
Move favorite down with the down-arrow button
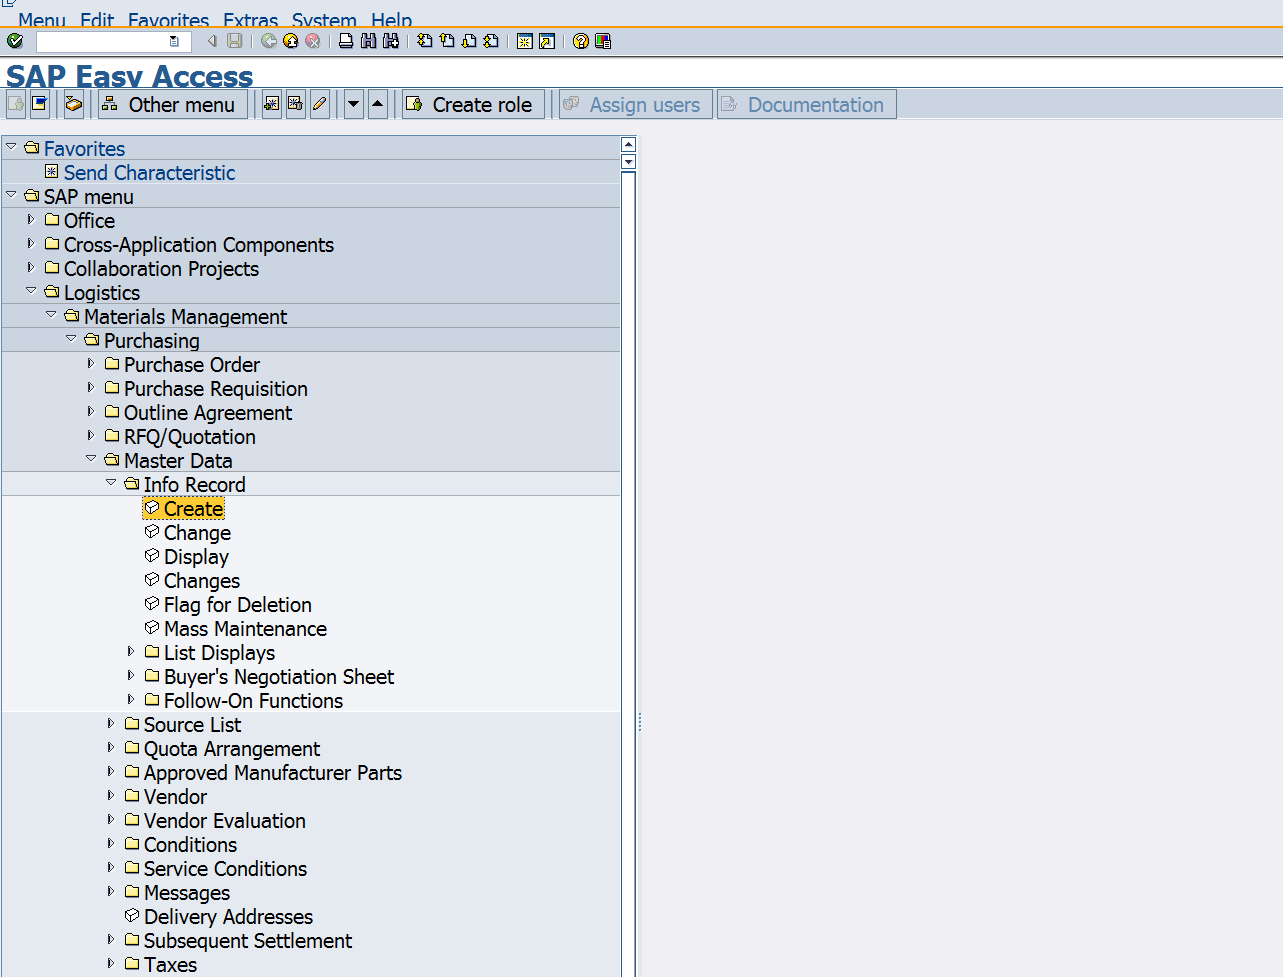point(354,104)
